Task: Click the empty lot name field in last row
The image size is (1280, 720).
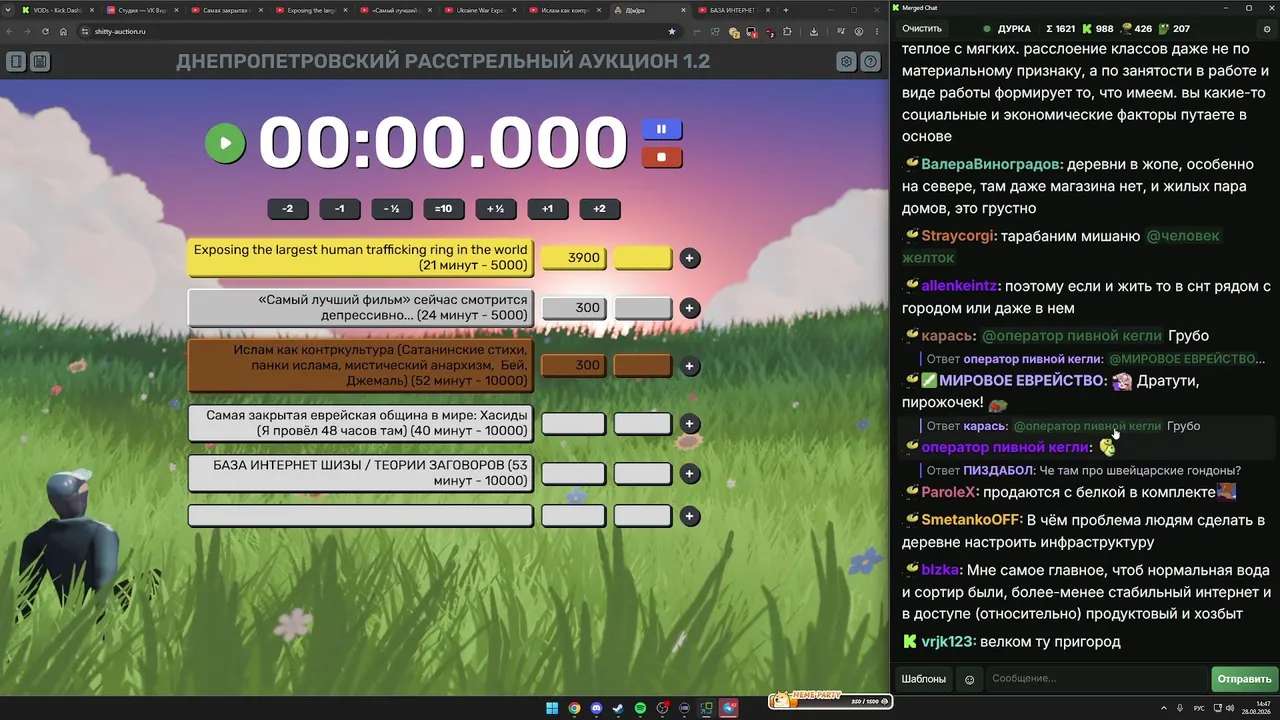Action: [360, 516]
